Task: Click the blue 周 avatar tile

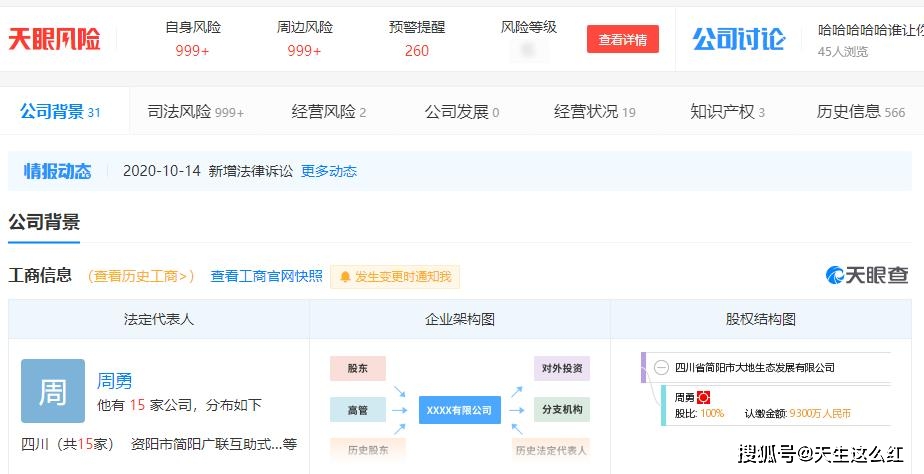Action: (53, 391)
